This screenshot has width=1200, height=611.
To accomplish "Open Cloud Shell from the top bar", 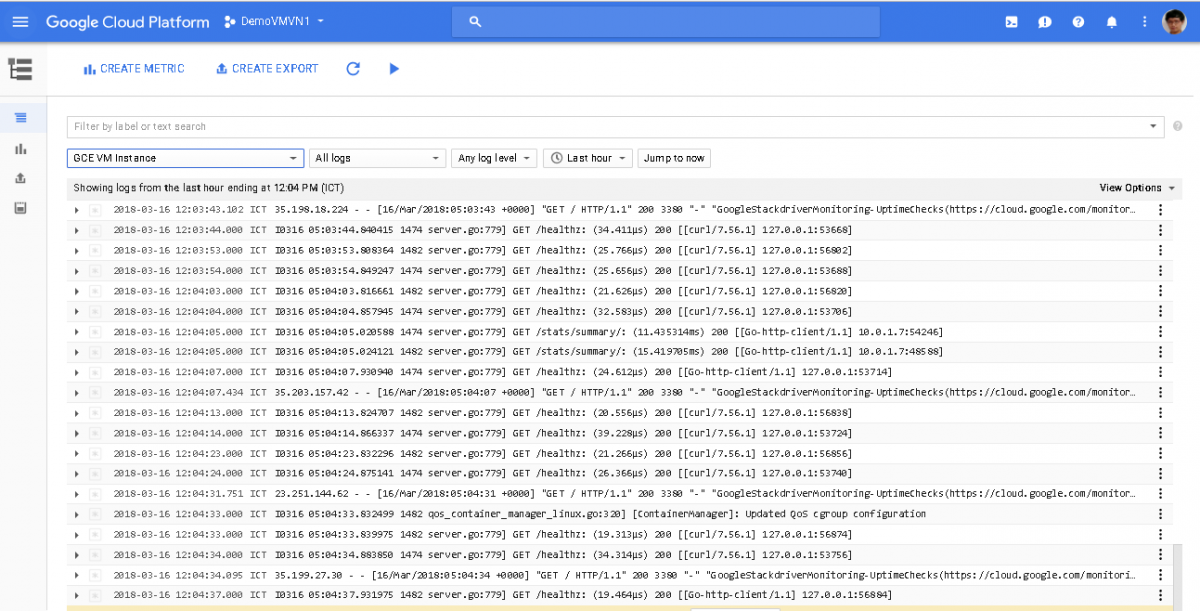I will [x=1012, y=21].
